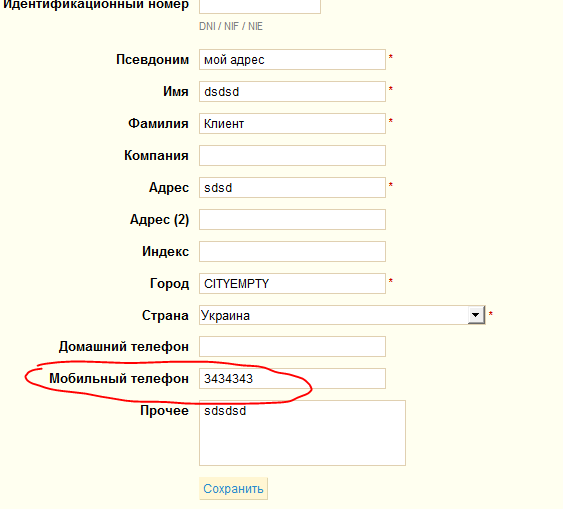Select the empty Индекс input field
The height and width of the screenshot is (509, 563).
pyautogui.click(x=292, y=251)
